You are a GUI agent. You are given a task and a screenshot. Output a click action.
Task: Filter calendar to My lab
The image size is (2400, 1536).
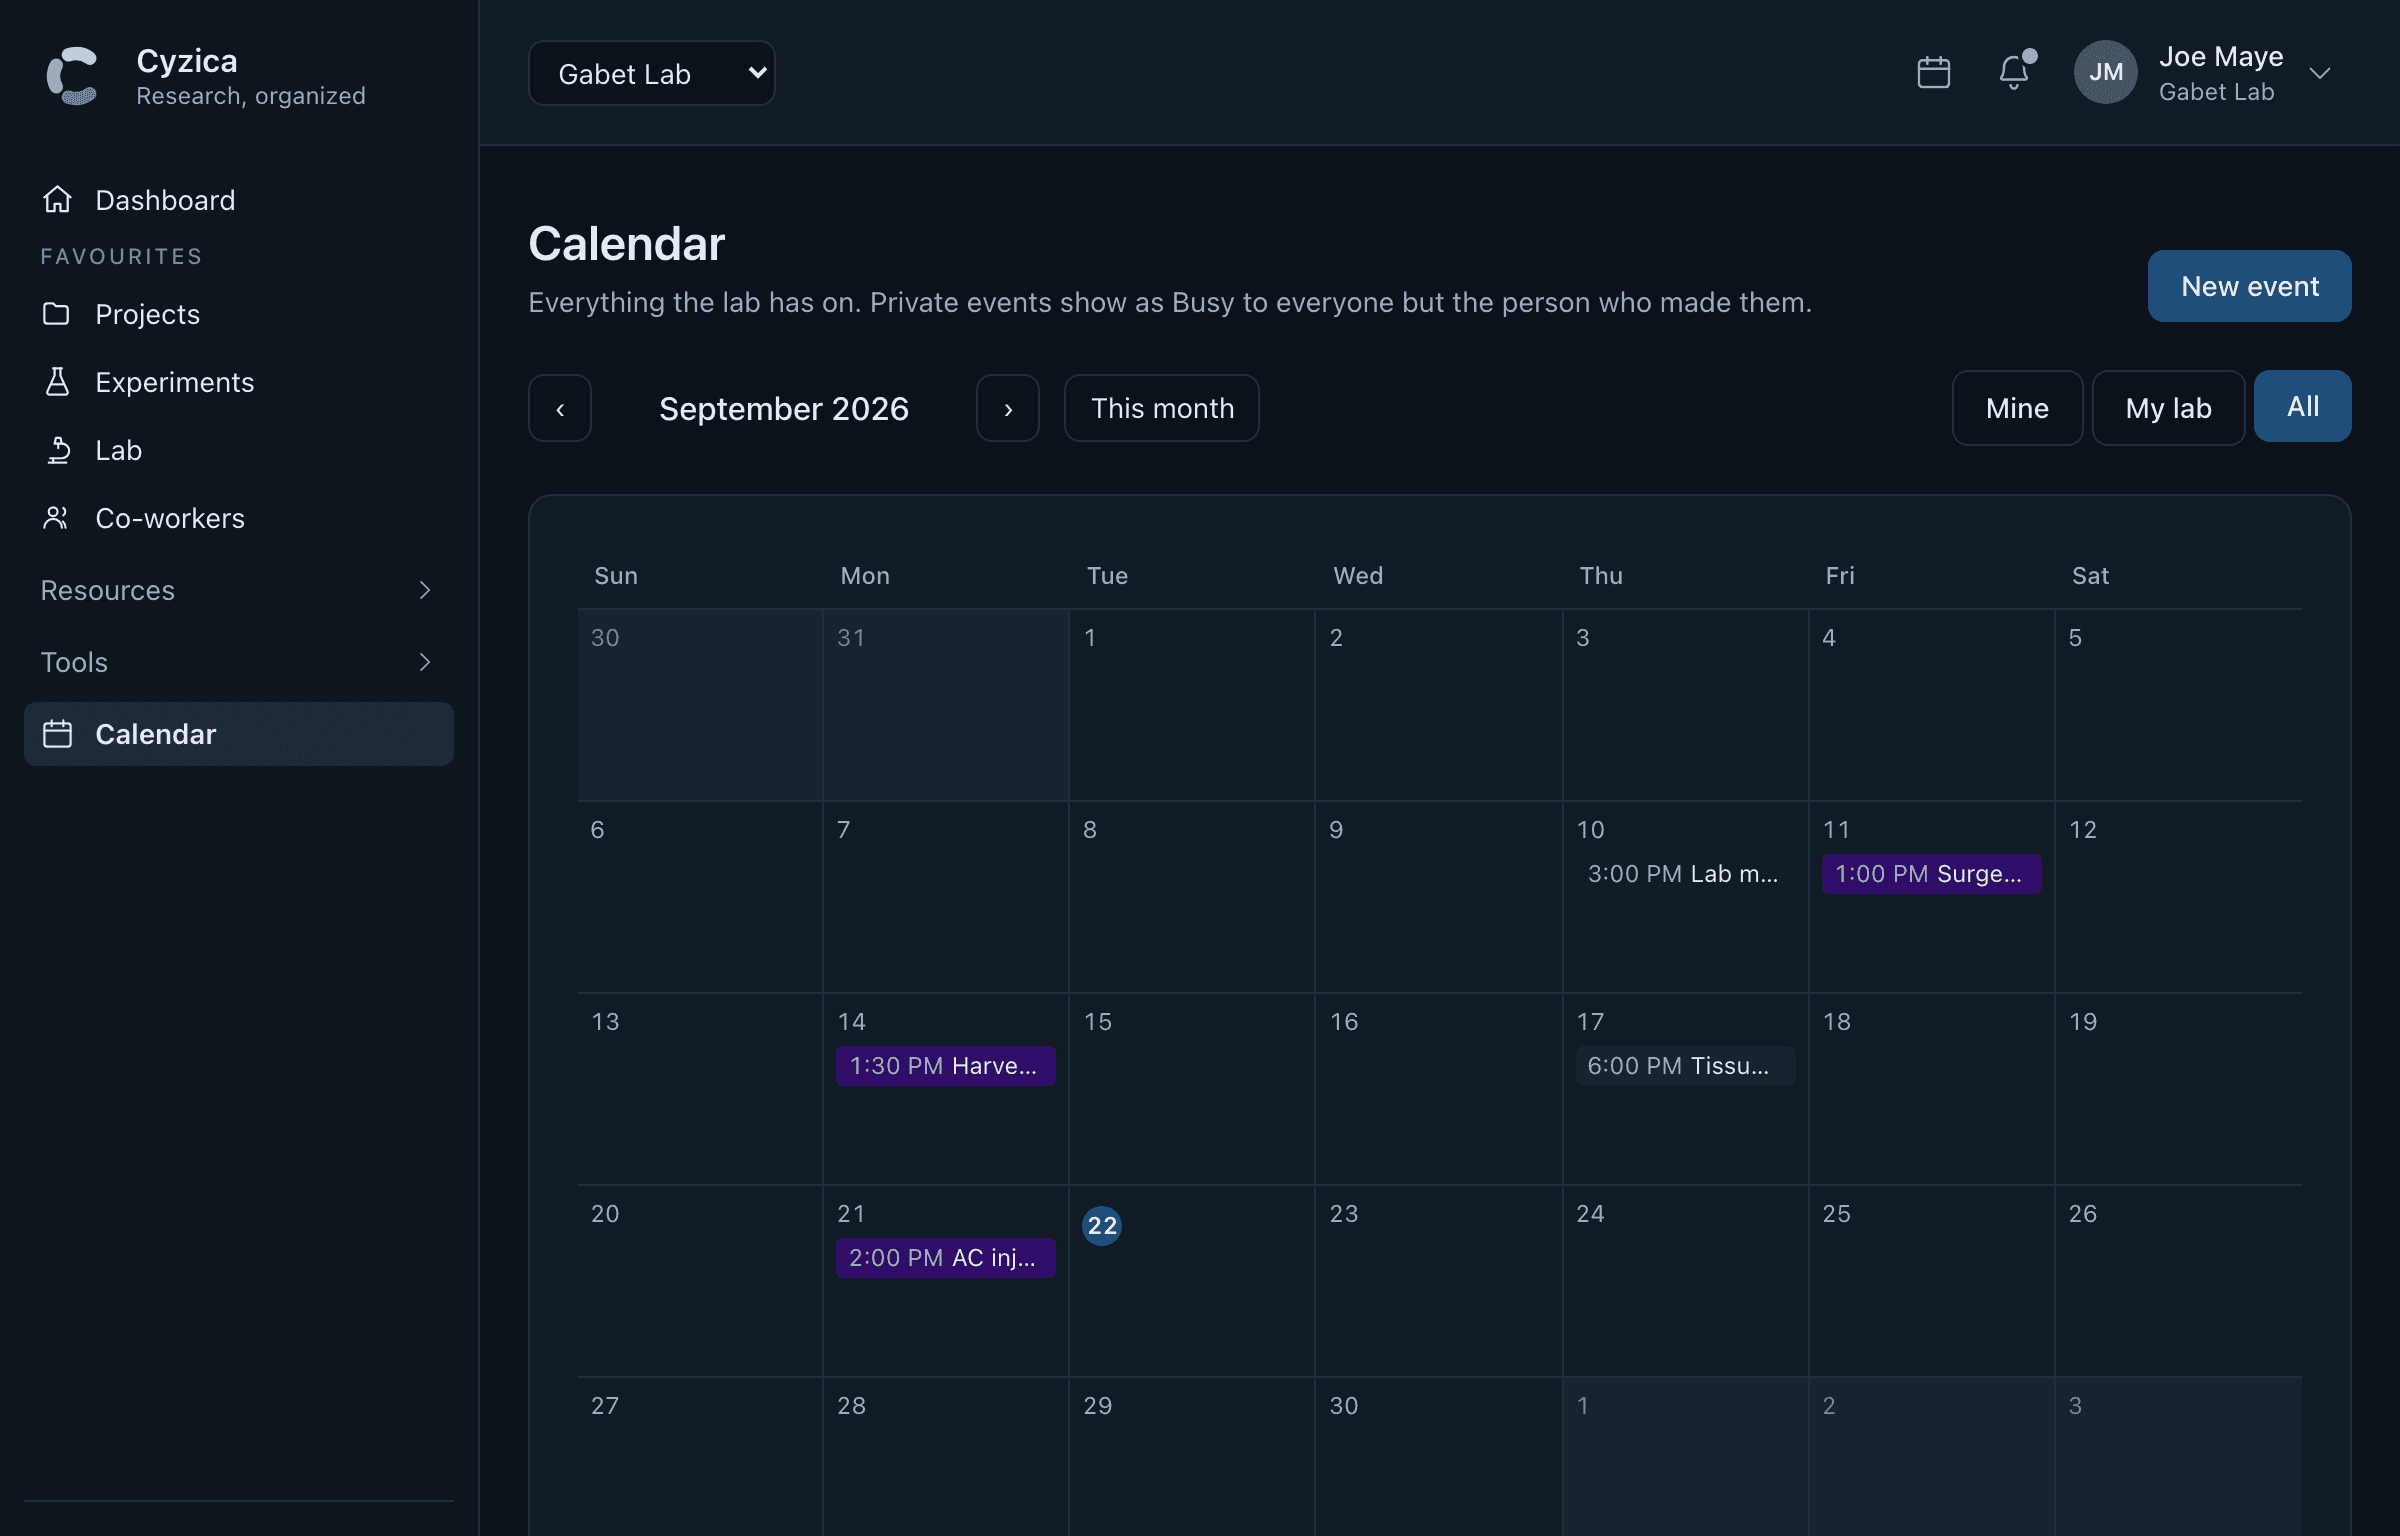tap(2168, 408)
